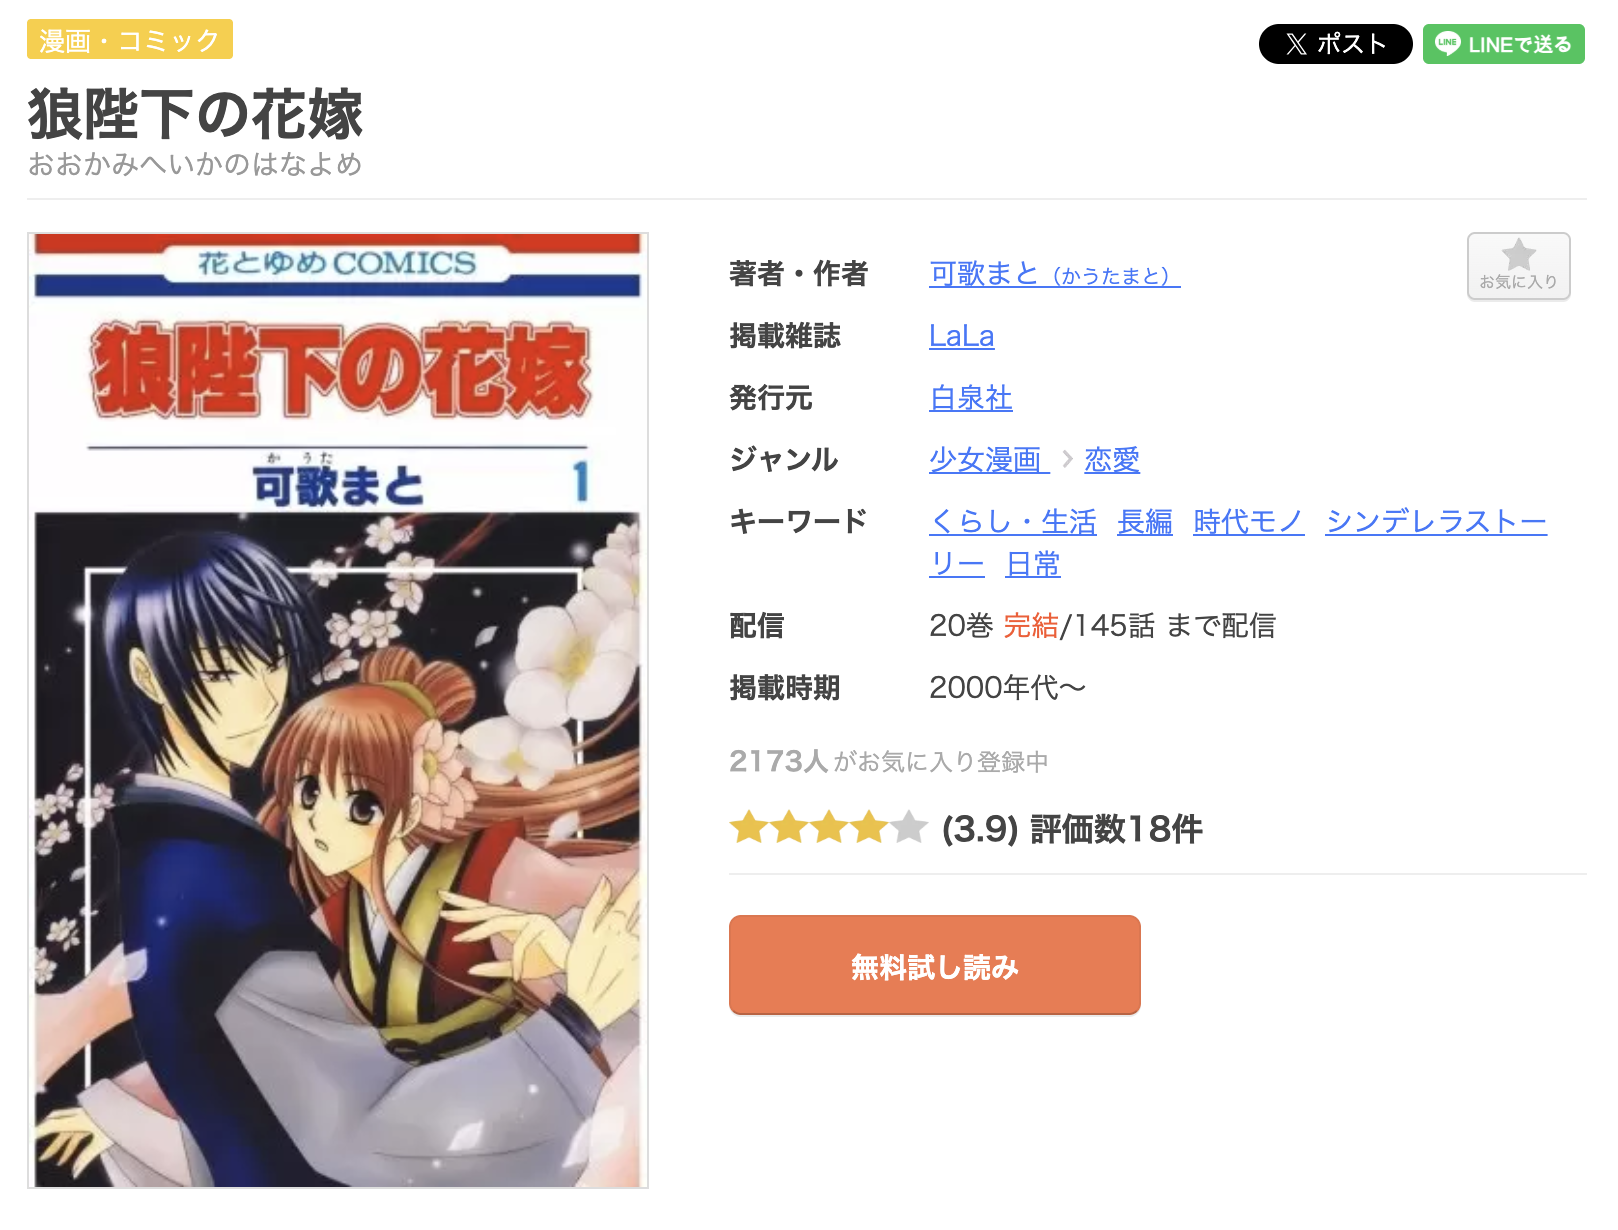
Task: Open keyword 長編
Action: 1145,522
